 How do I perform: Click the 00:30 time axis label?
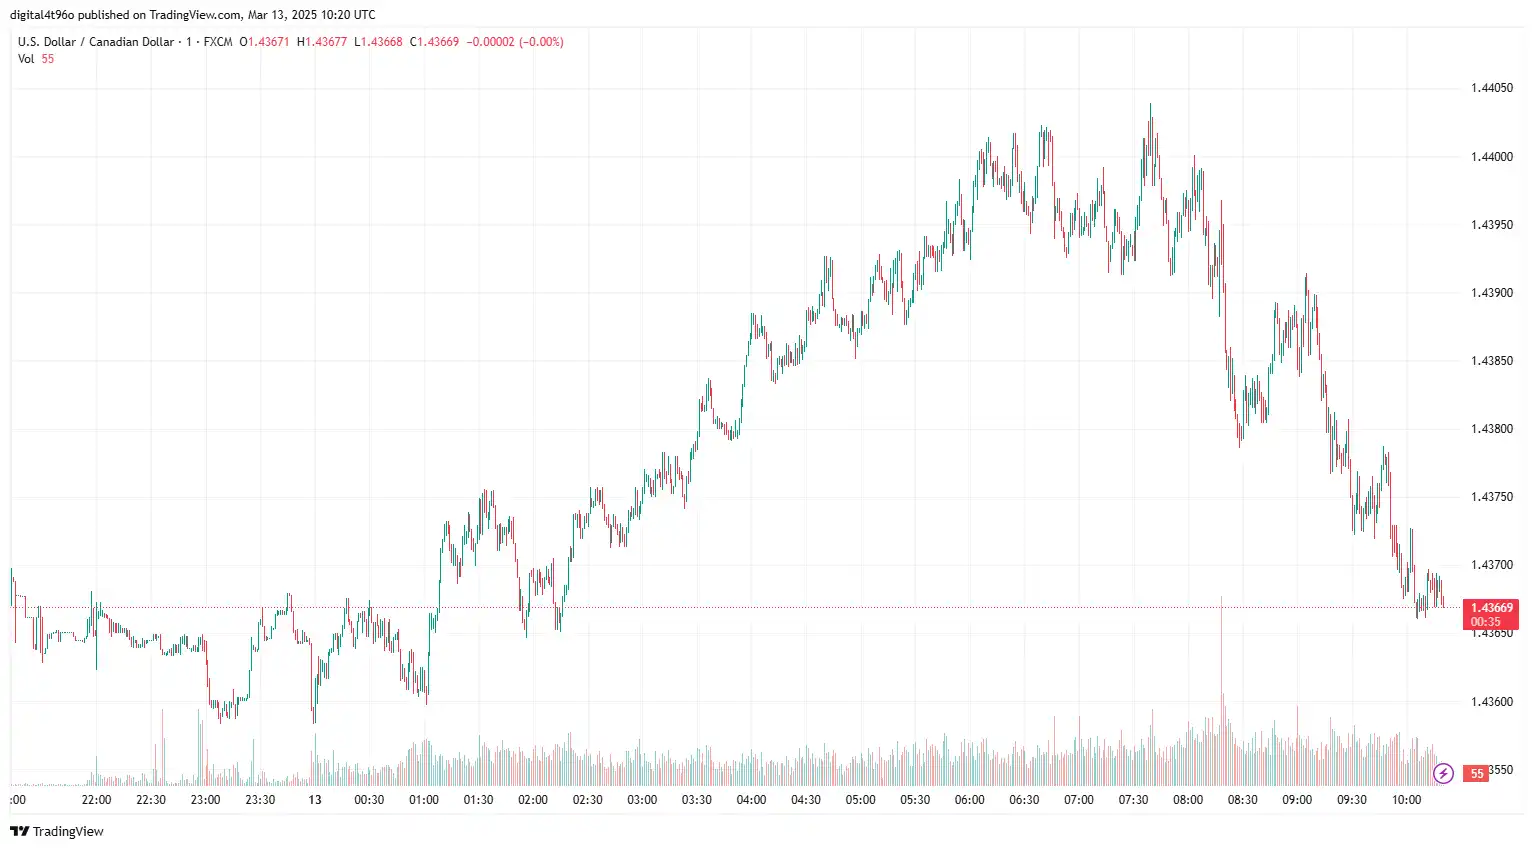[x=369, y=800]
